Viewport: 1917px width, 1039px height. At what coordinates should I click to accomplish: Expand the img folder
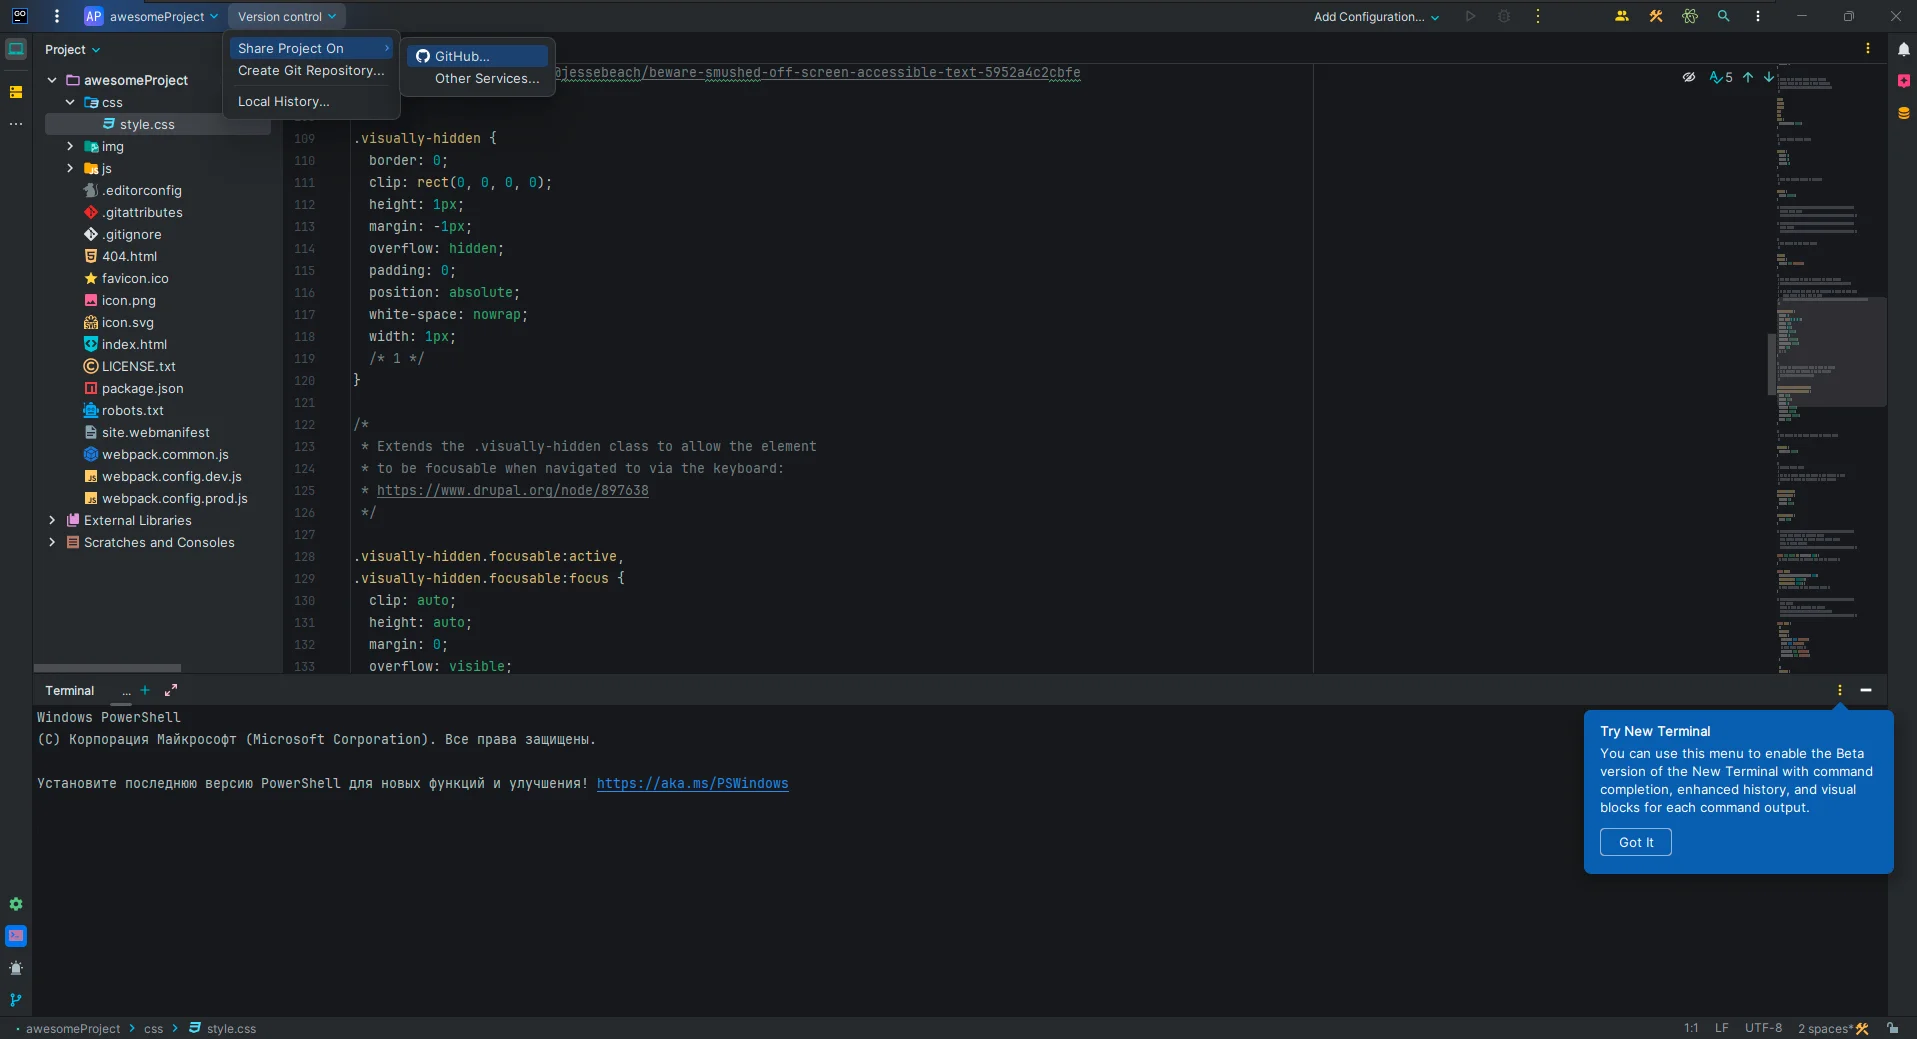tap(70, 146)
